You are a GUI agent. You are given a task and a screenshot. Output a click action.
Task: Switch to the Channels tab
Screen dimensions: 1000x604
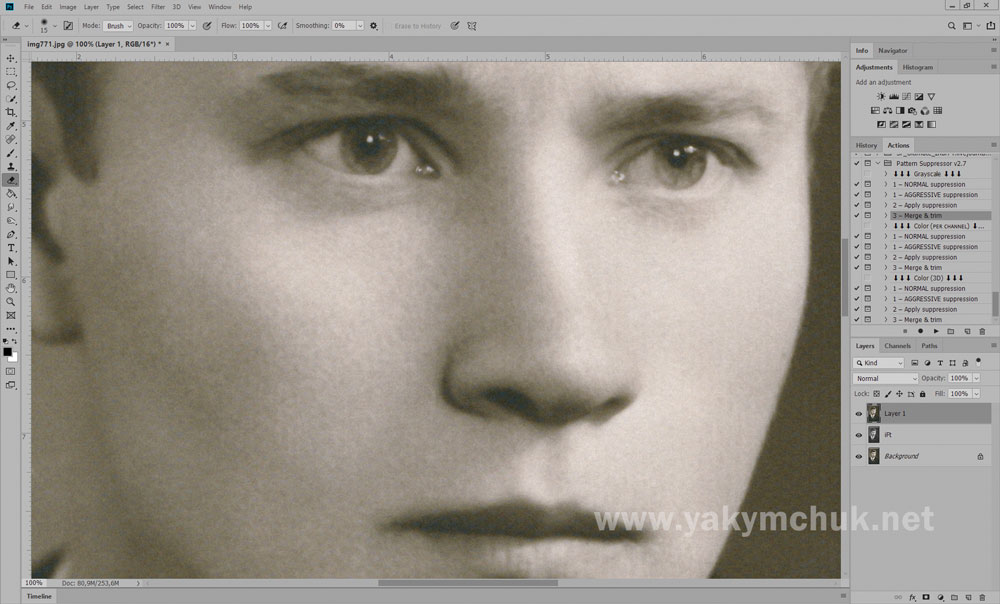[x=897, y=346]
